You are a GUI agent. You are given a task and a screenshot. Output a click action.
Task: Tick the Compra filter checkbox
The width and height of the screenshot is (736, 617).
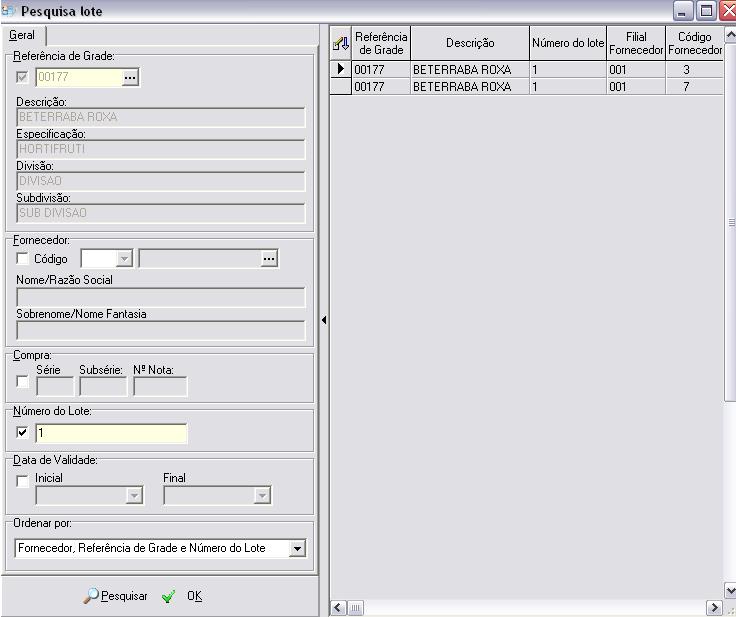coord(23,382)
